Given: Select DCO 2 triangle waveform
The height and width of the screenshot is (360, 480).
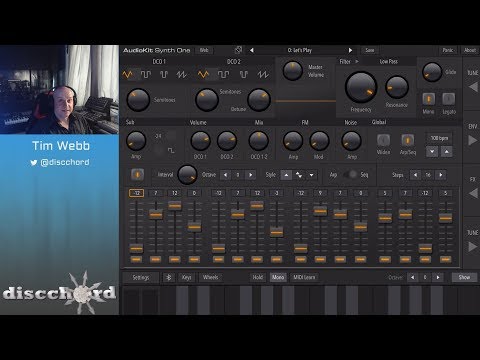Looking at the screenshot, I should coord(203,74).
